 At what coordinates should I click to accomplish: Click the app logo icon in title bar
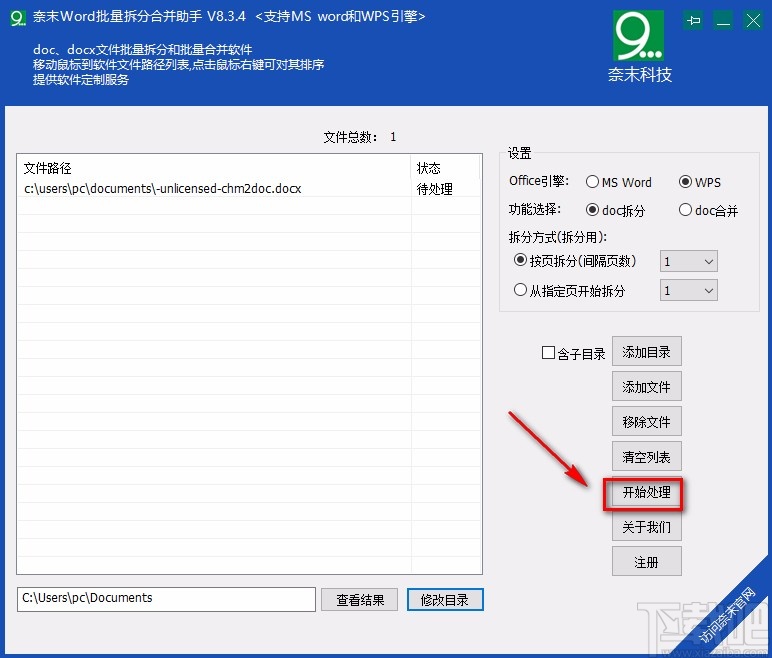17,18
